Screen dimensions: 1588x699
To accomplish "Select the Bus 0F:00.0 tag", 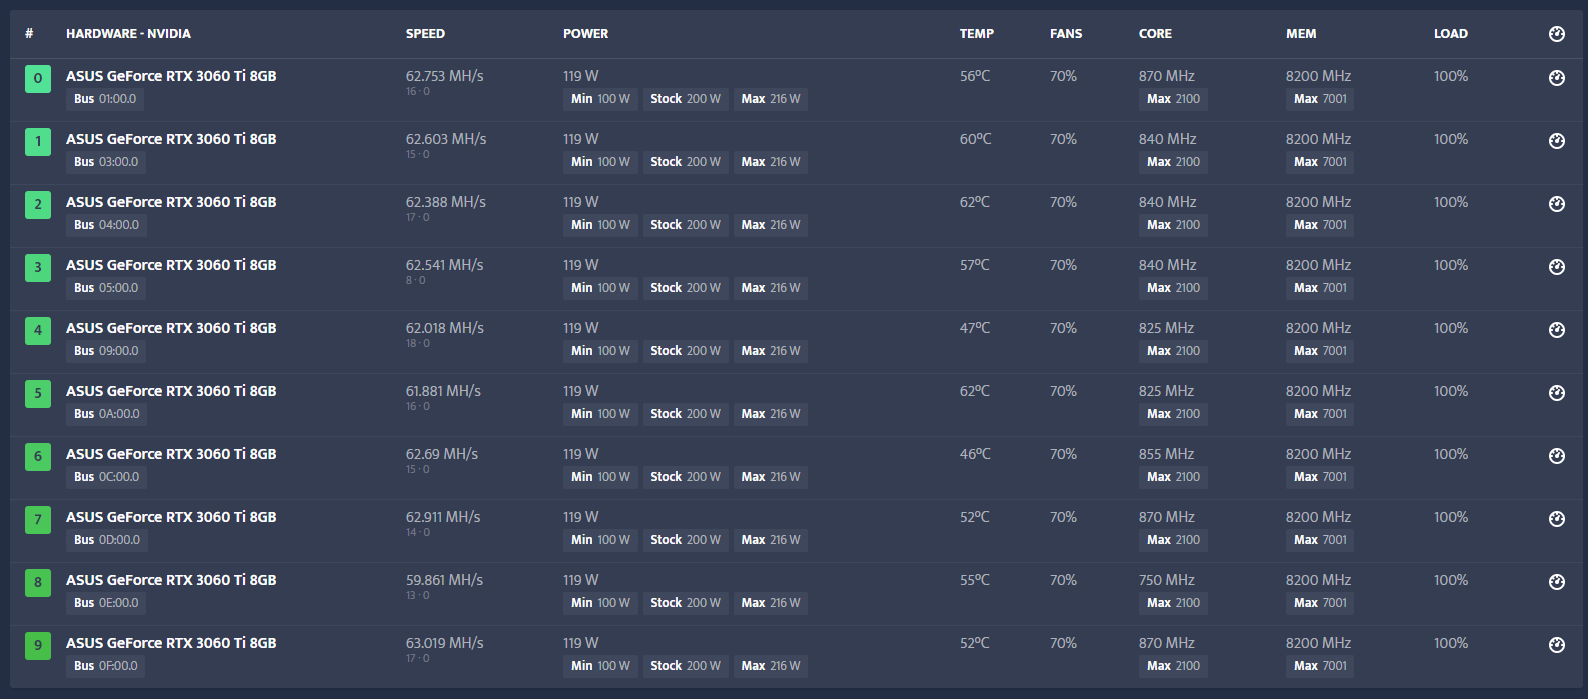I will 105,666.
